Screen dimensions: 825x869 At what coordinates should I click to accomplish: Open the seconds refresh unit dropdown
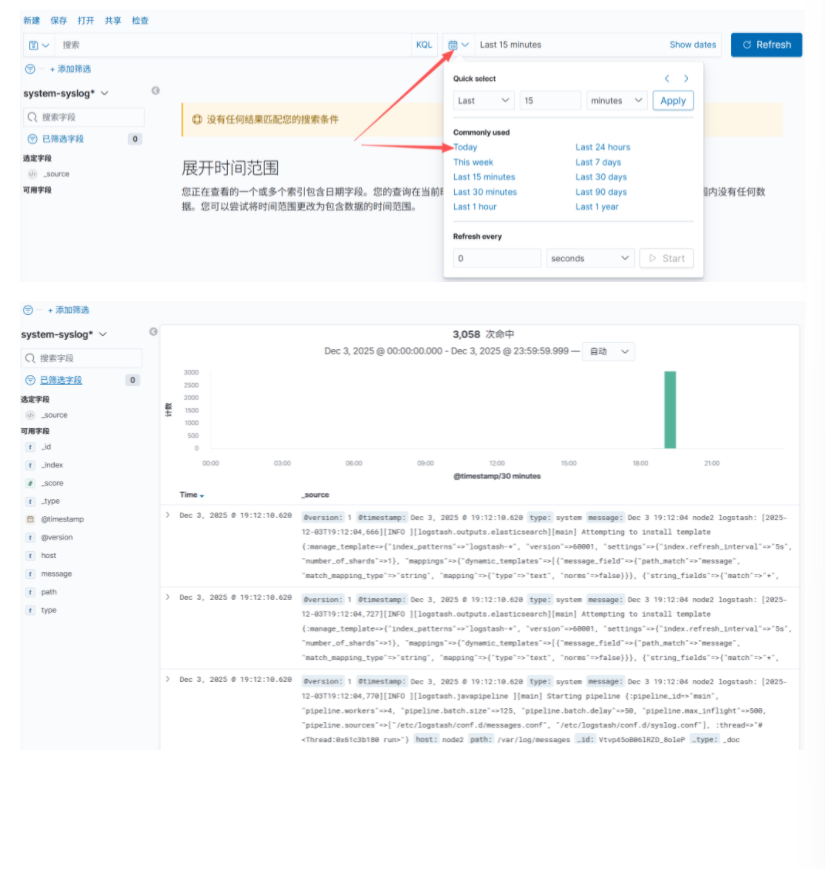pyautogui.click(x=590, y=258)
